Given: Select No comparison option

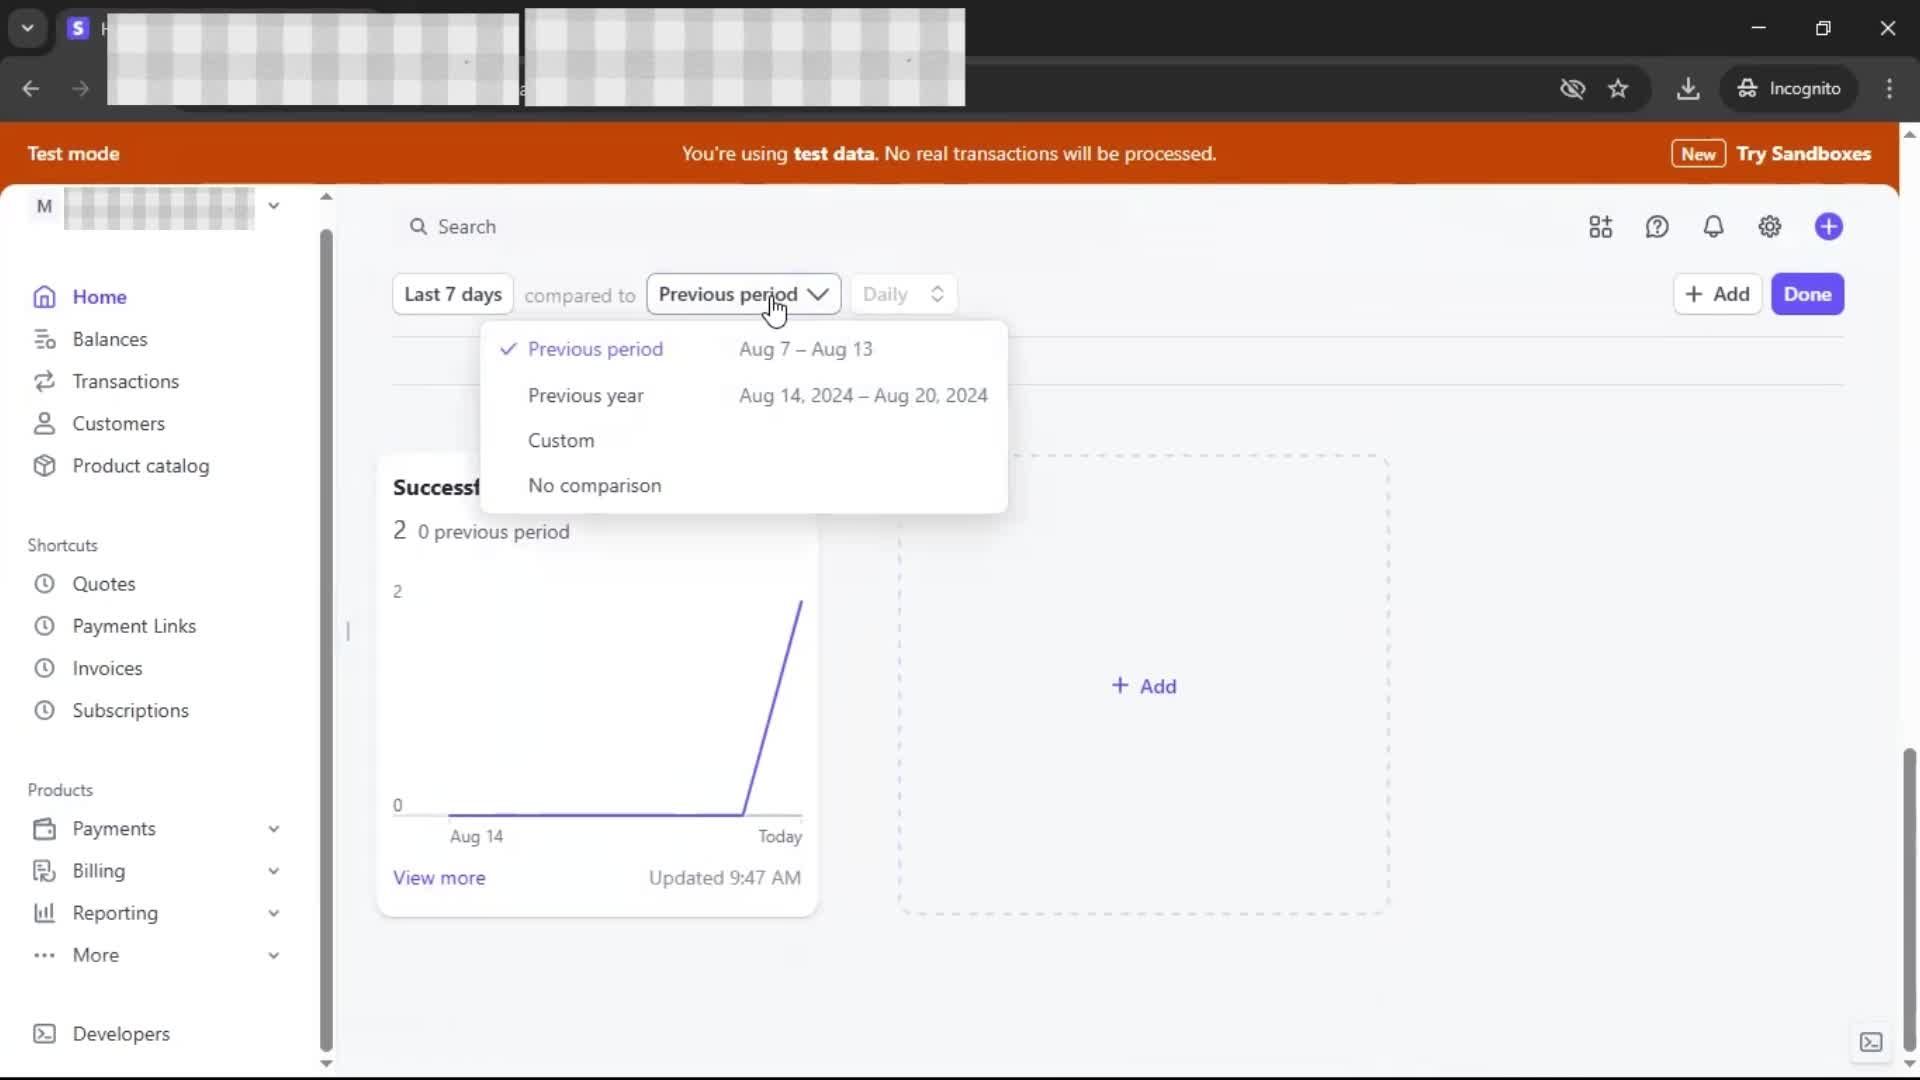Looking at the screenshot, I should (594, 486).
